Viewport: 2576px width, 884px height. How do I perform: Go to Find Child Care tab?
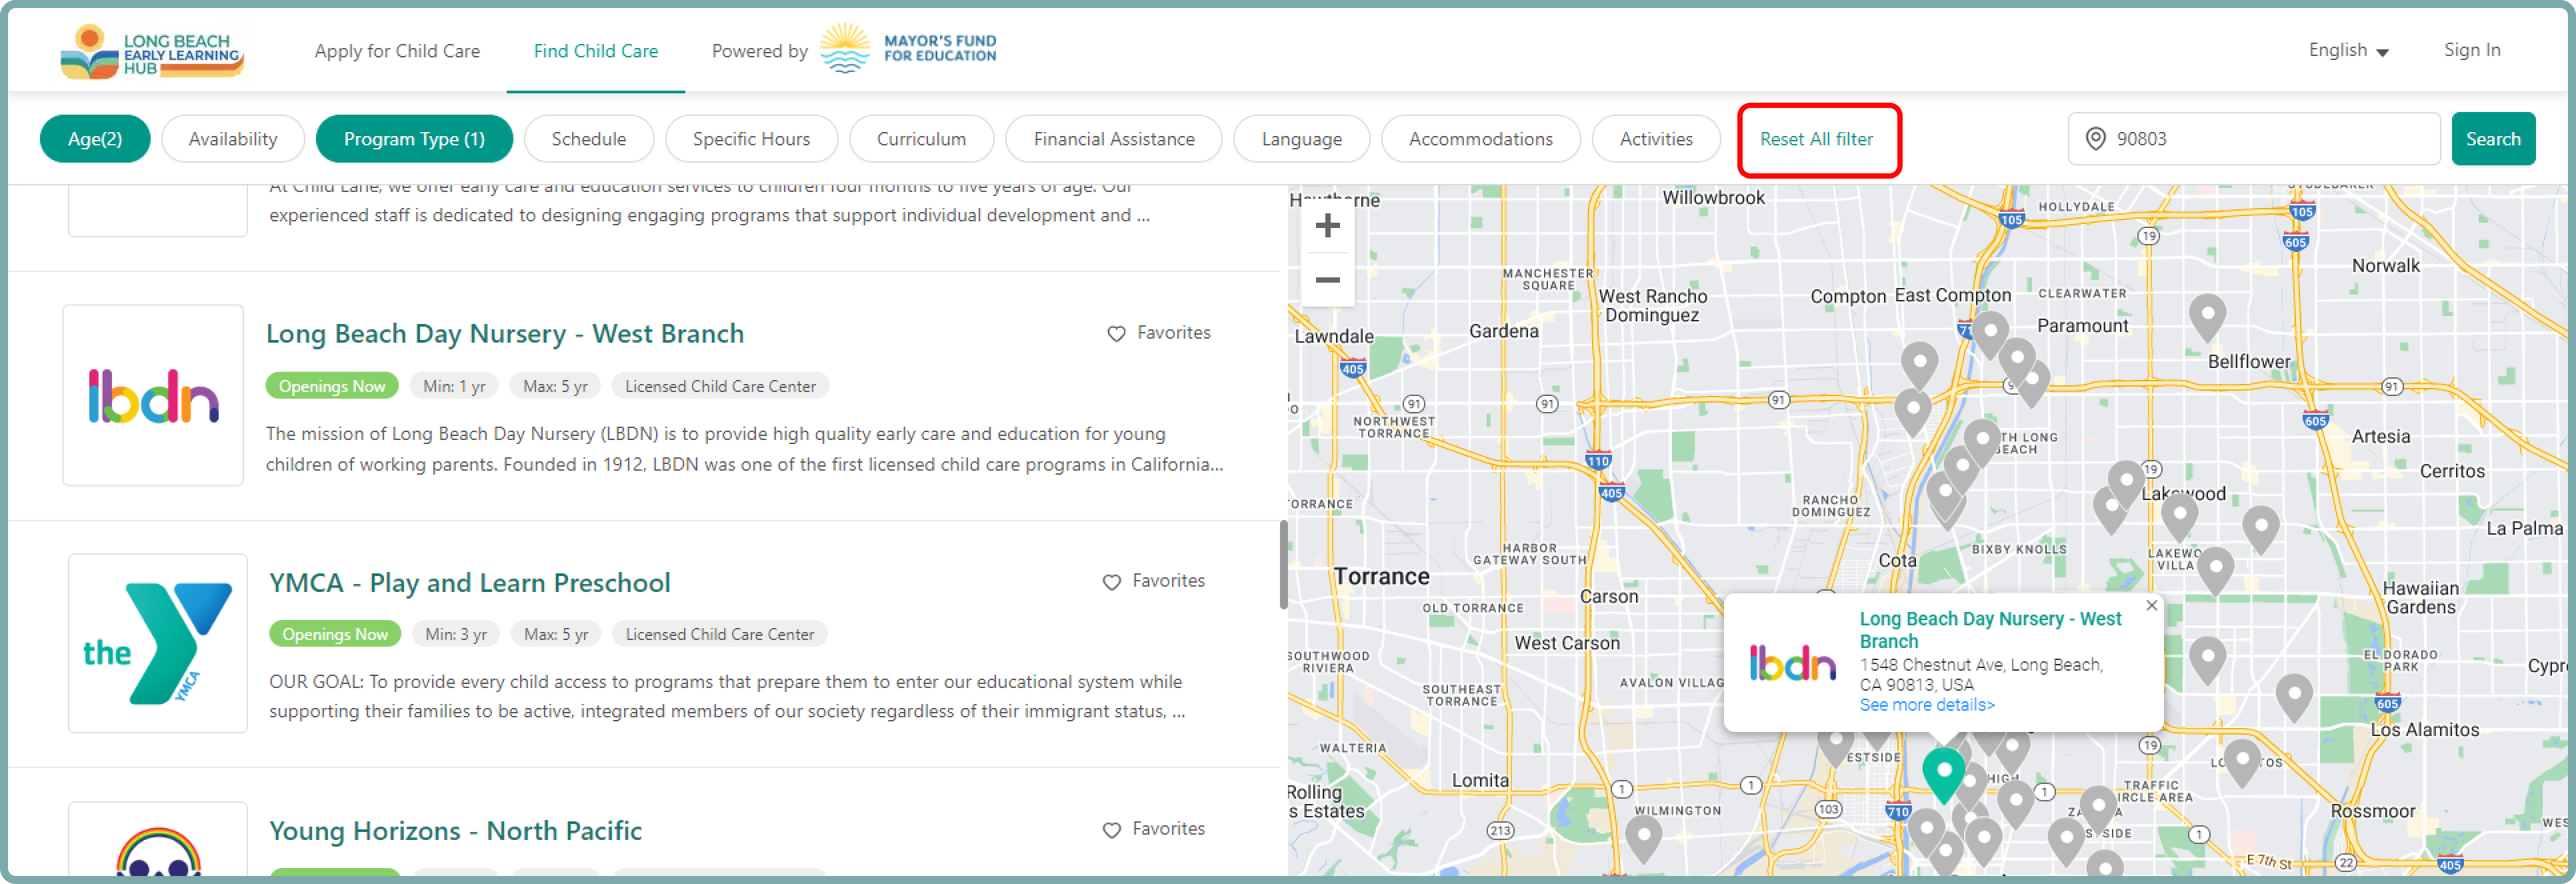[595, 51]
